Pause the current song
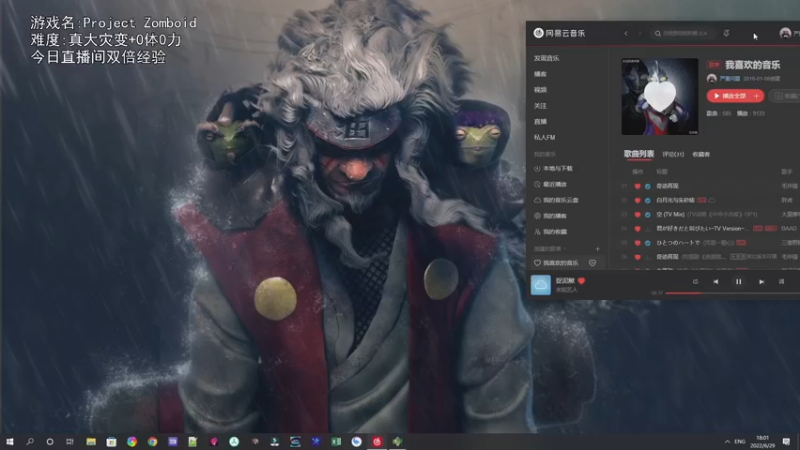This screenshot has height=450, width=800. (x=738, y=282)
